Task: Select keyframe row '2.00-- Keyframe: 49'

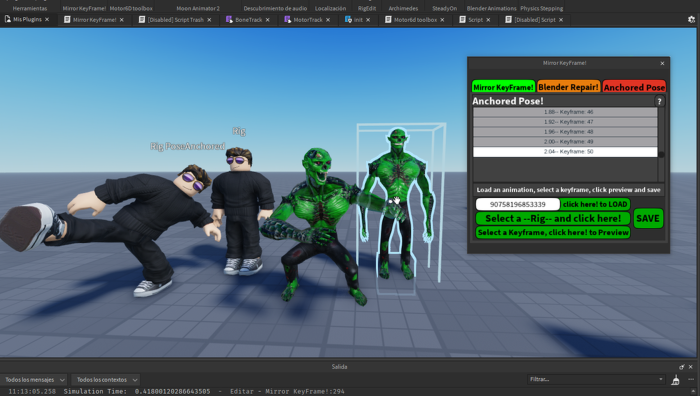Action: pyautogui.click(x=565, y=142)
